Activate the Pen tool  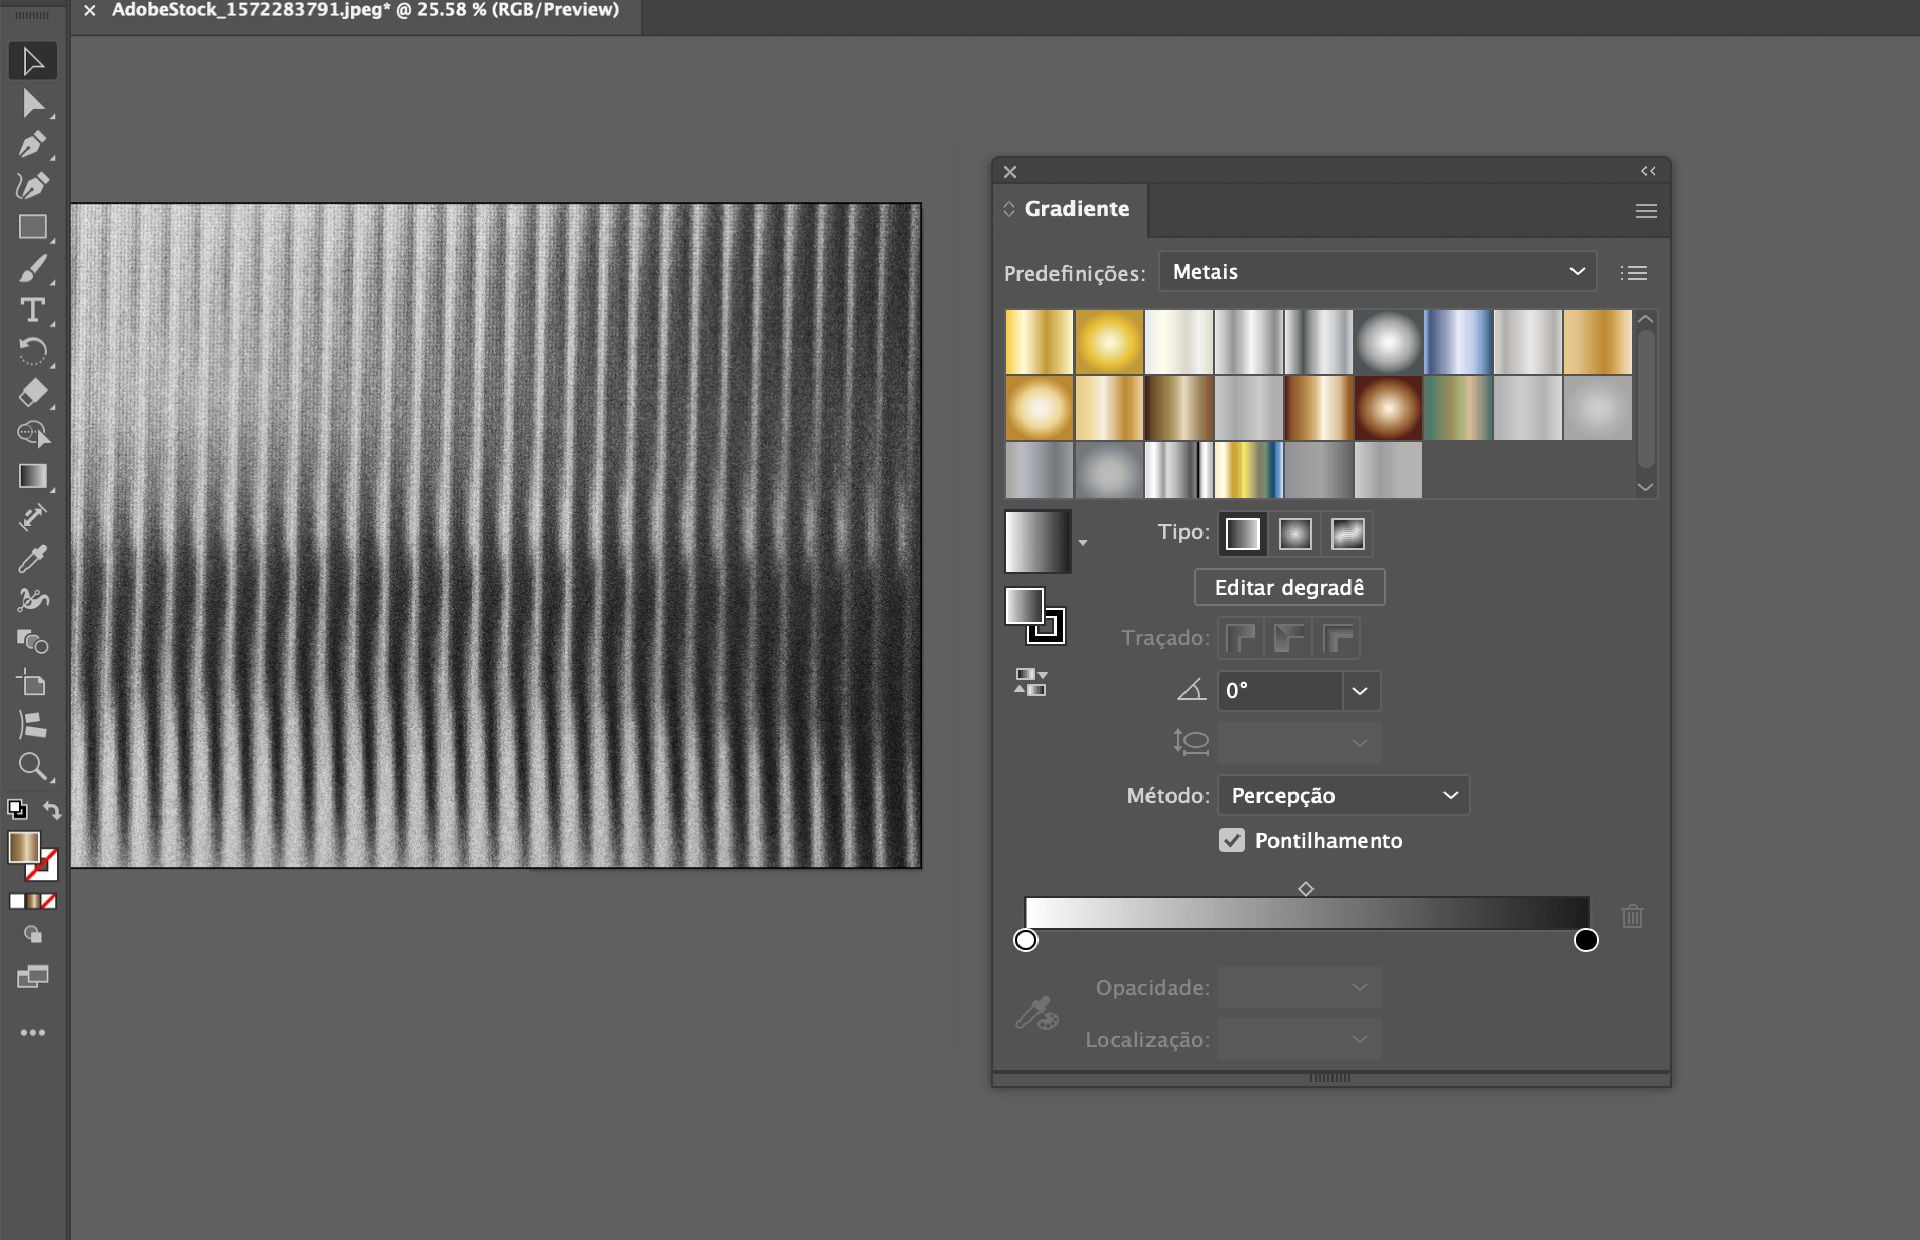[33, 144]
